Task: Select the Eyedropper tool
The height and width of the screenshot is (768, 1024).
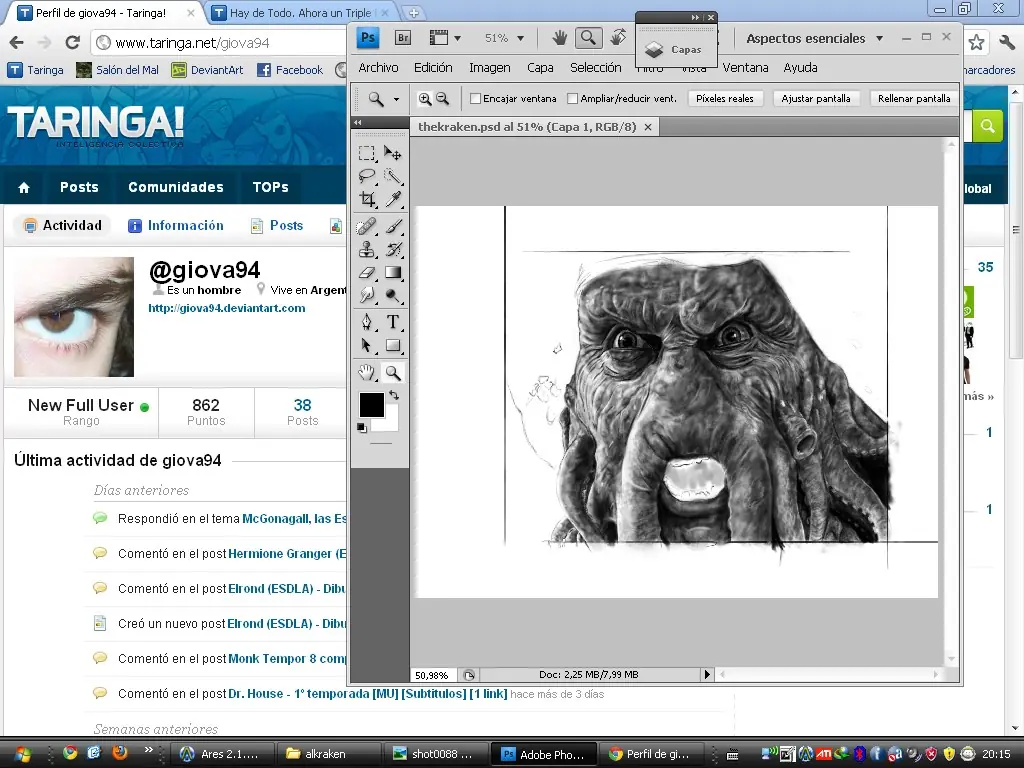Action: [392, 199]
